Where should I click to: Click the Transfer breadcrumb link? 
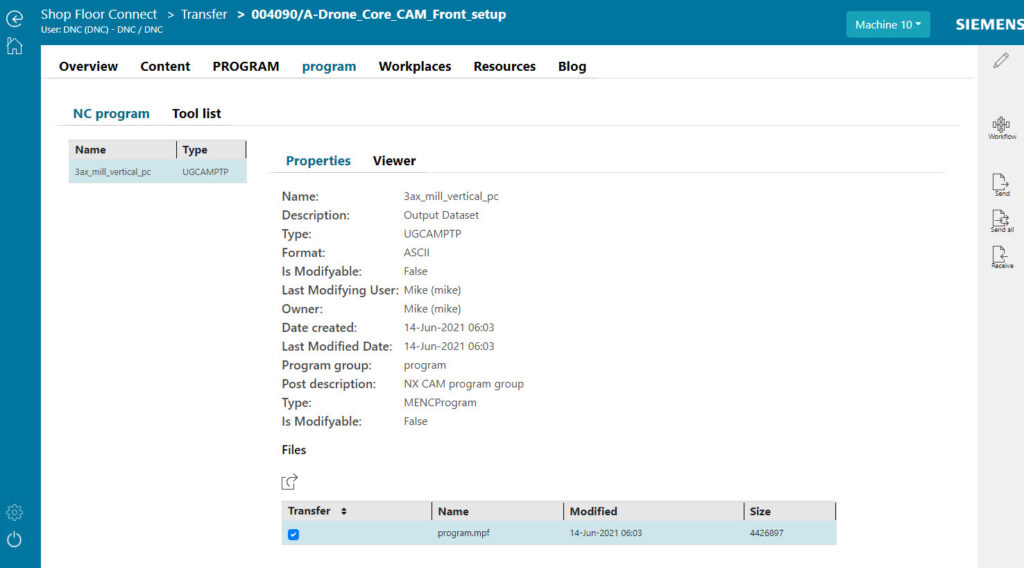coord(204,14)
